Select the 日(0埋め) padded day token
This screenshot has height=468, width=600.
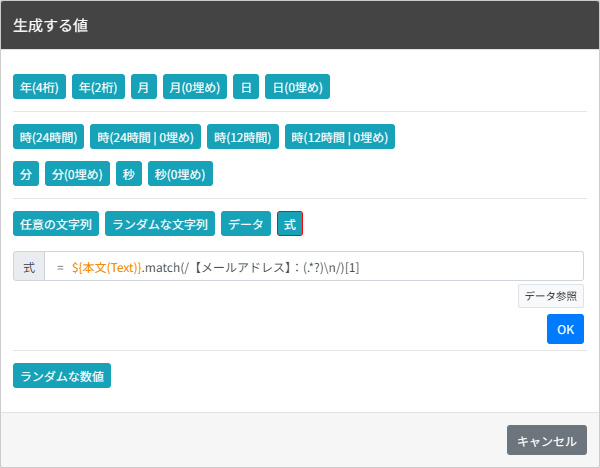(297, 87)
